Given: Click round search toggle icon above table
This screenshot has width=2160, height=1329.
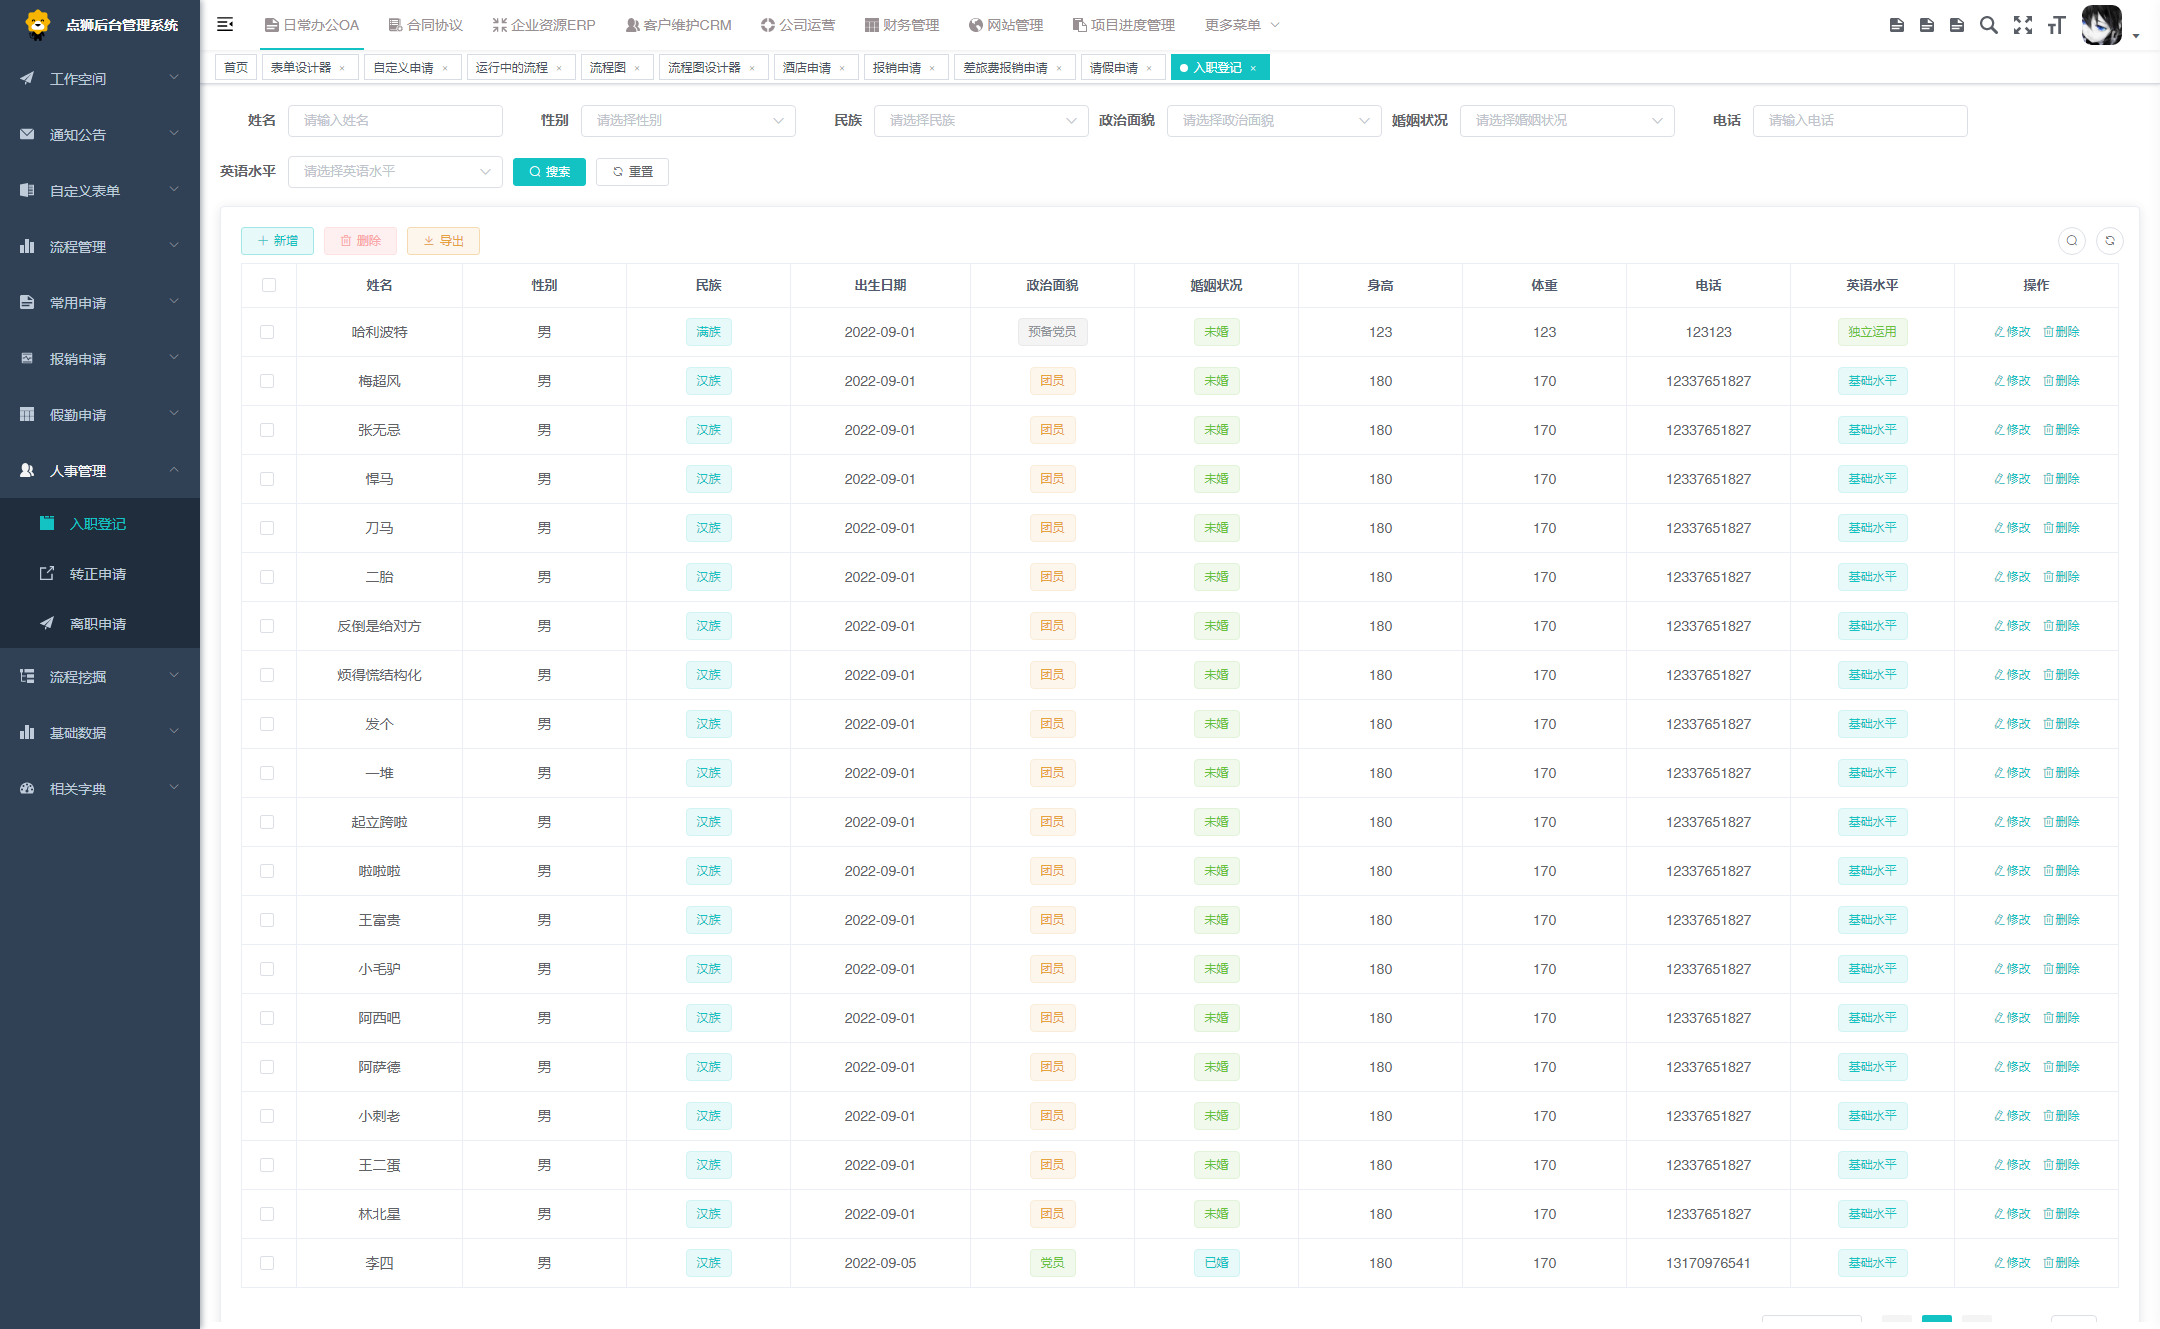Looking at the screenshot, I should click(x=2072, y=240).
